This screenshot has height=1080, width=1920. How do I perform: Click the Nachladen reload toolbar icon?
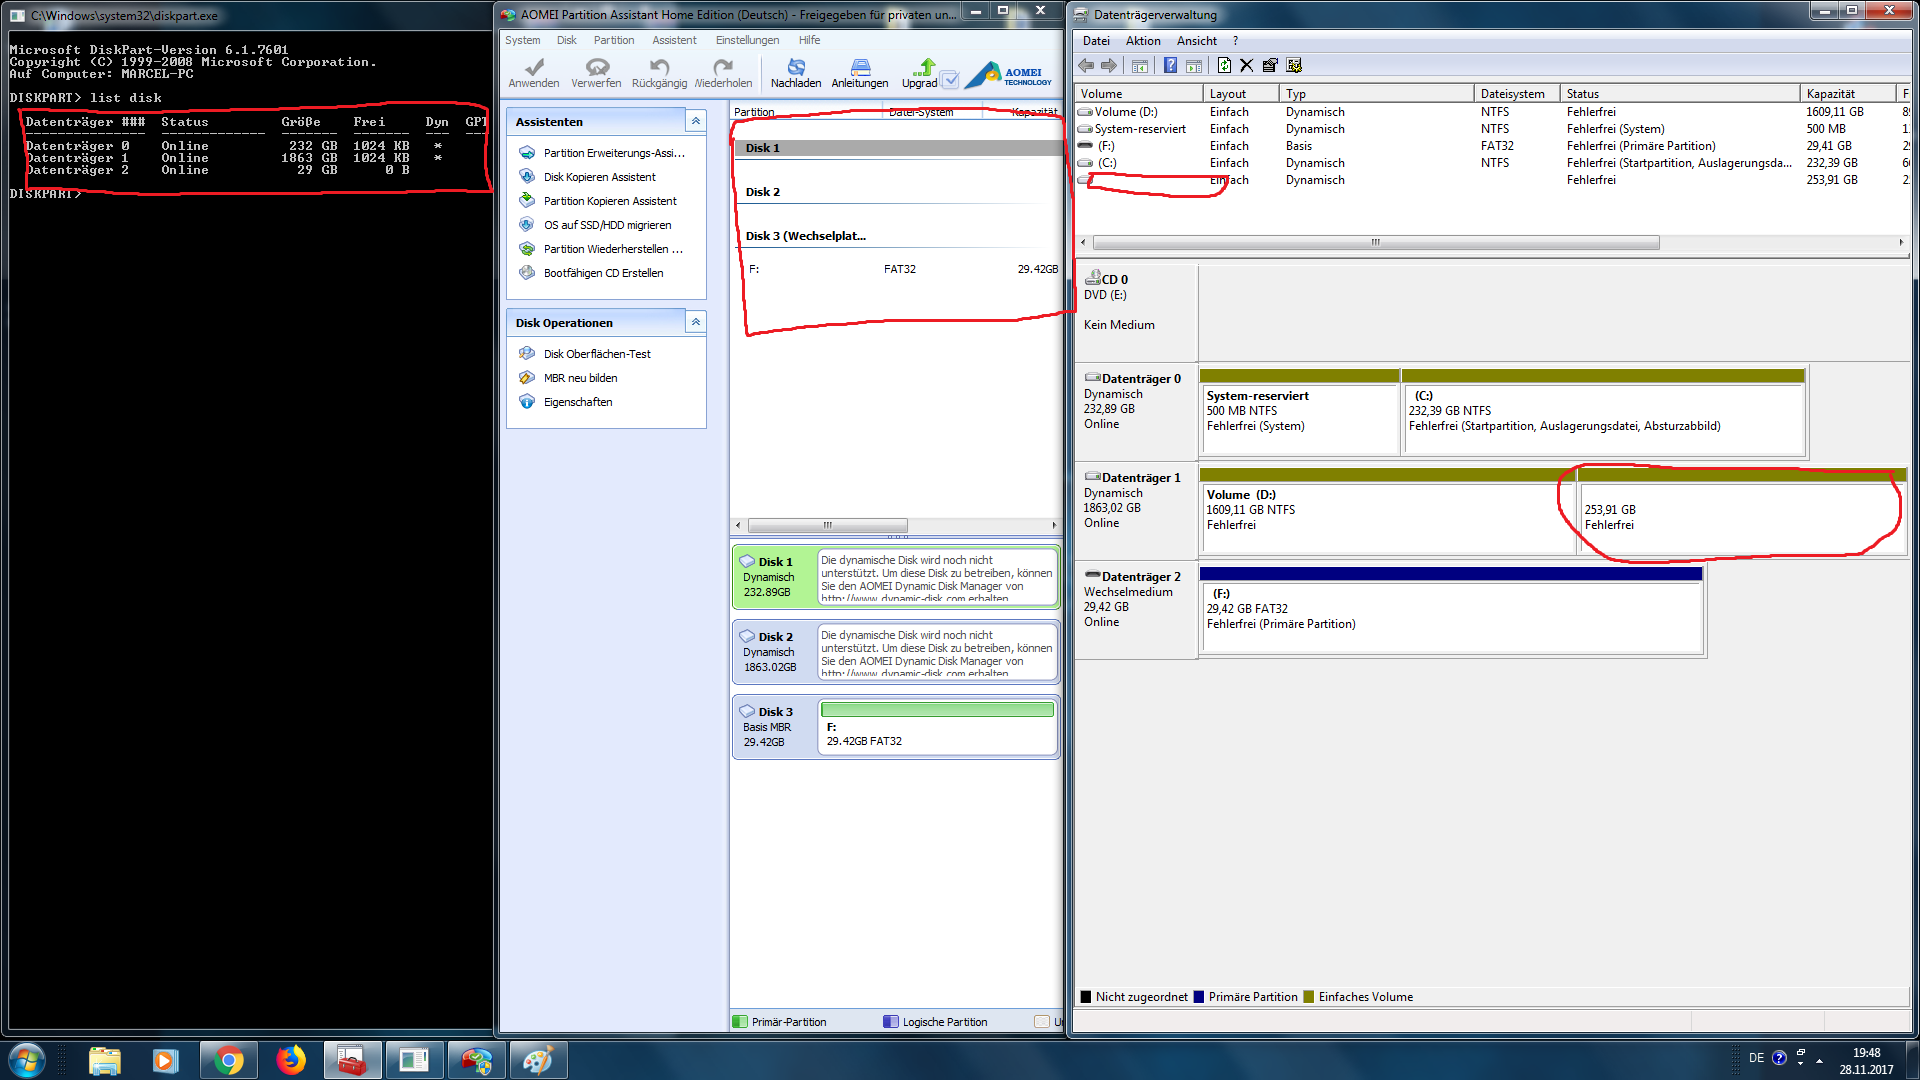click(x=796, y=68)
